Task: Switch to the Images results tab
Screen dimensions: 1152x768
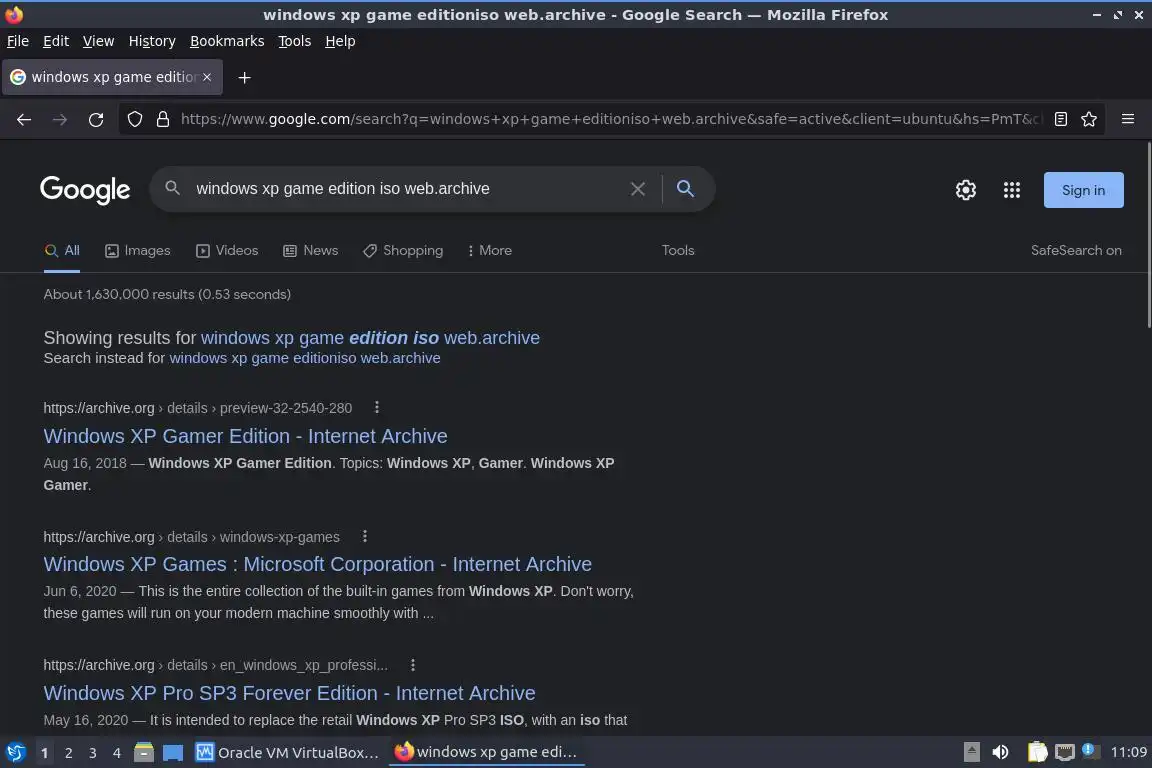Action: (x=137, y=251)
